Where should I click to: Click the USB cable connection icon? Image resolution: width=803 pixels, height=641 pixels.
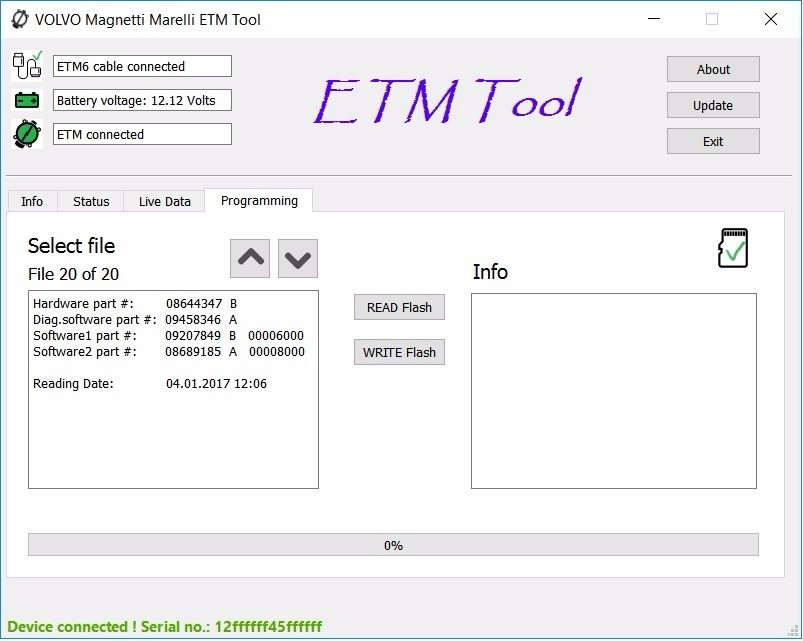coord(25,63)
